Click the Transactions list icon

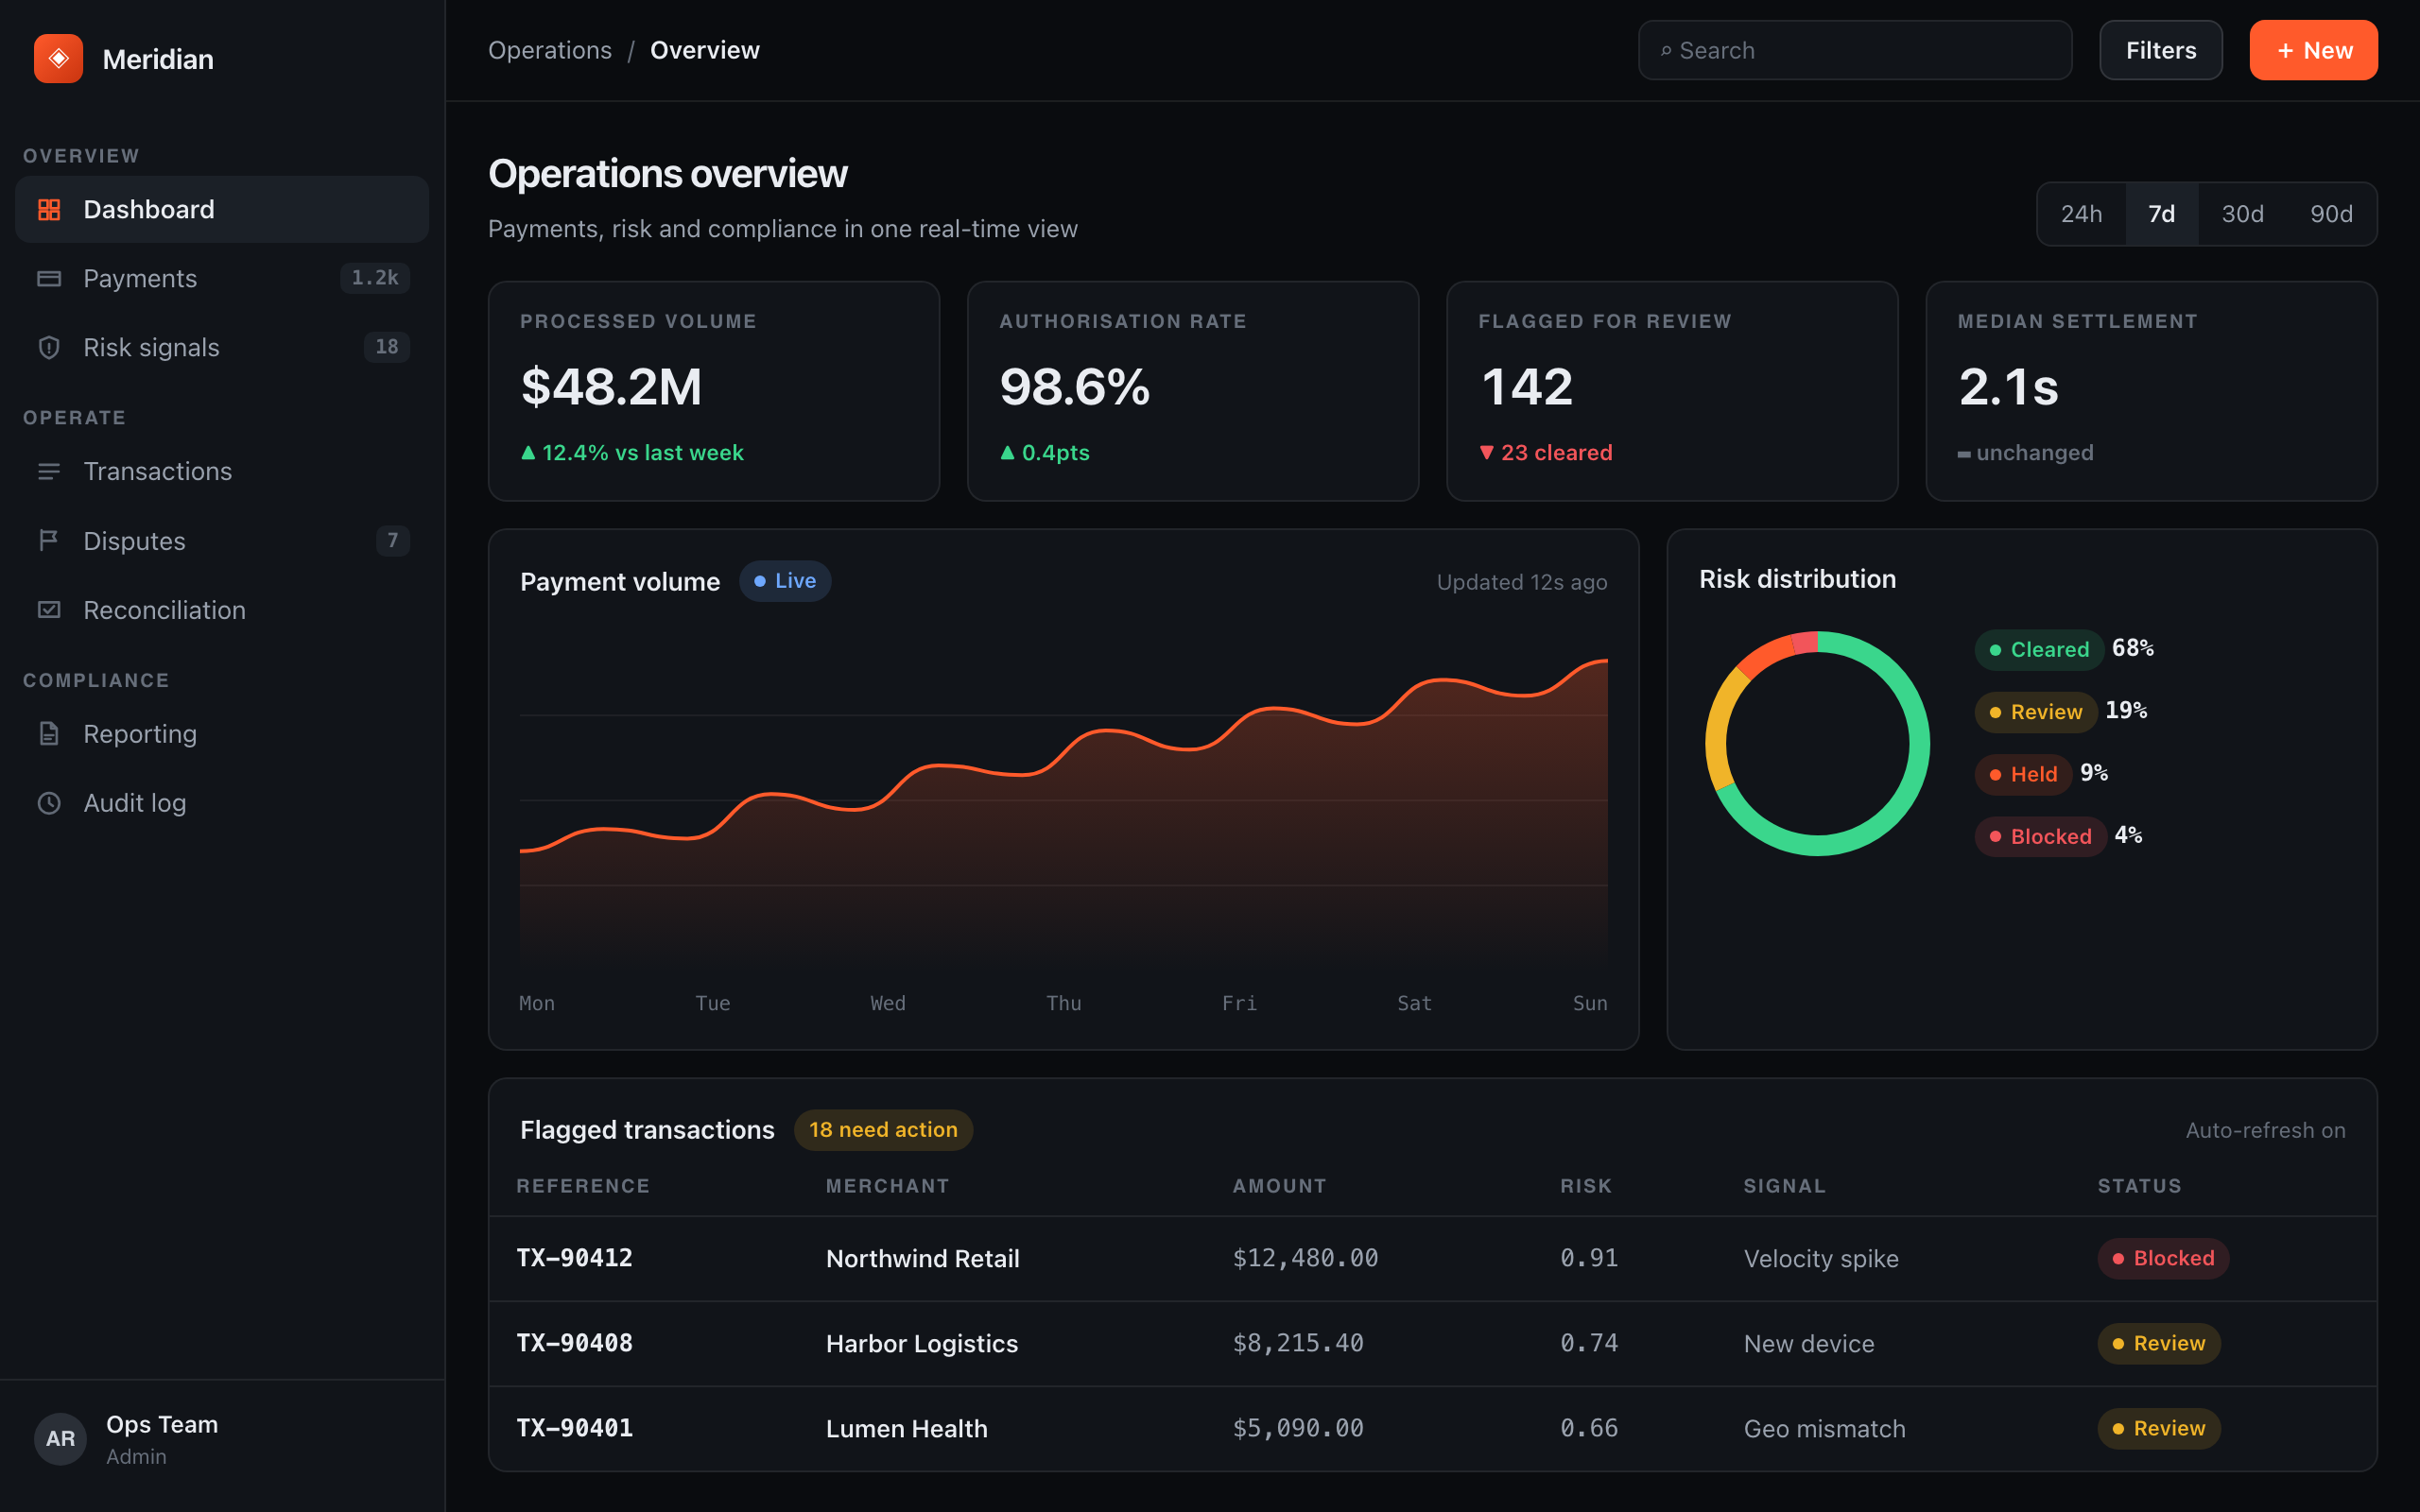pos(49,471)
